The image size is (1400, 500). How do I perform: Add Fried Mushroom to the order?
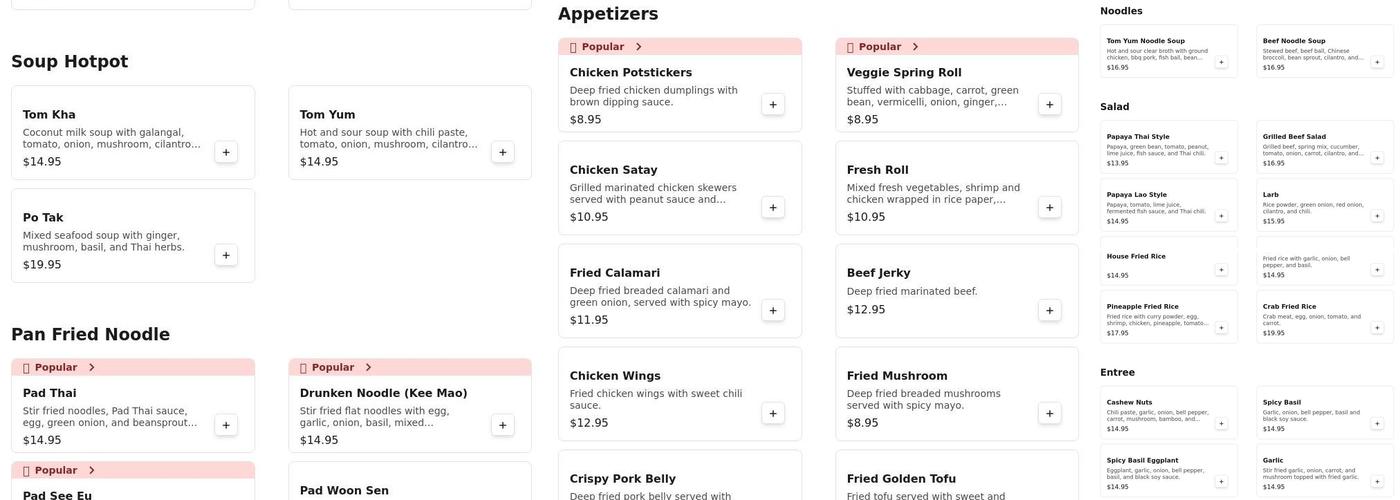pos(1049,413)
